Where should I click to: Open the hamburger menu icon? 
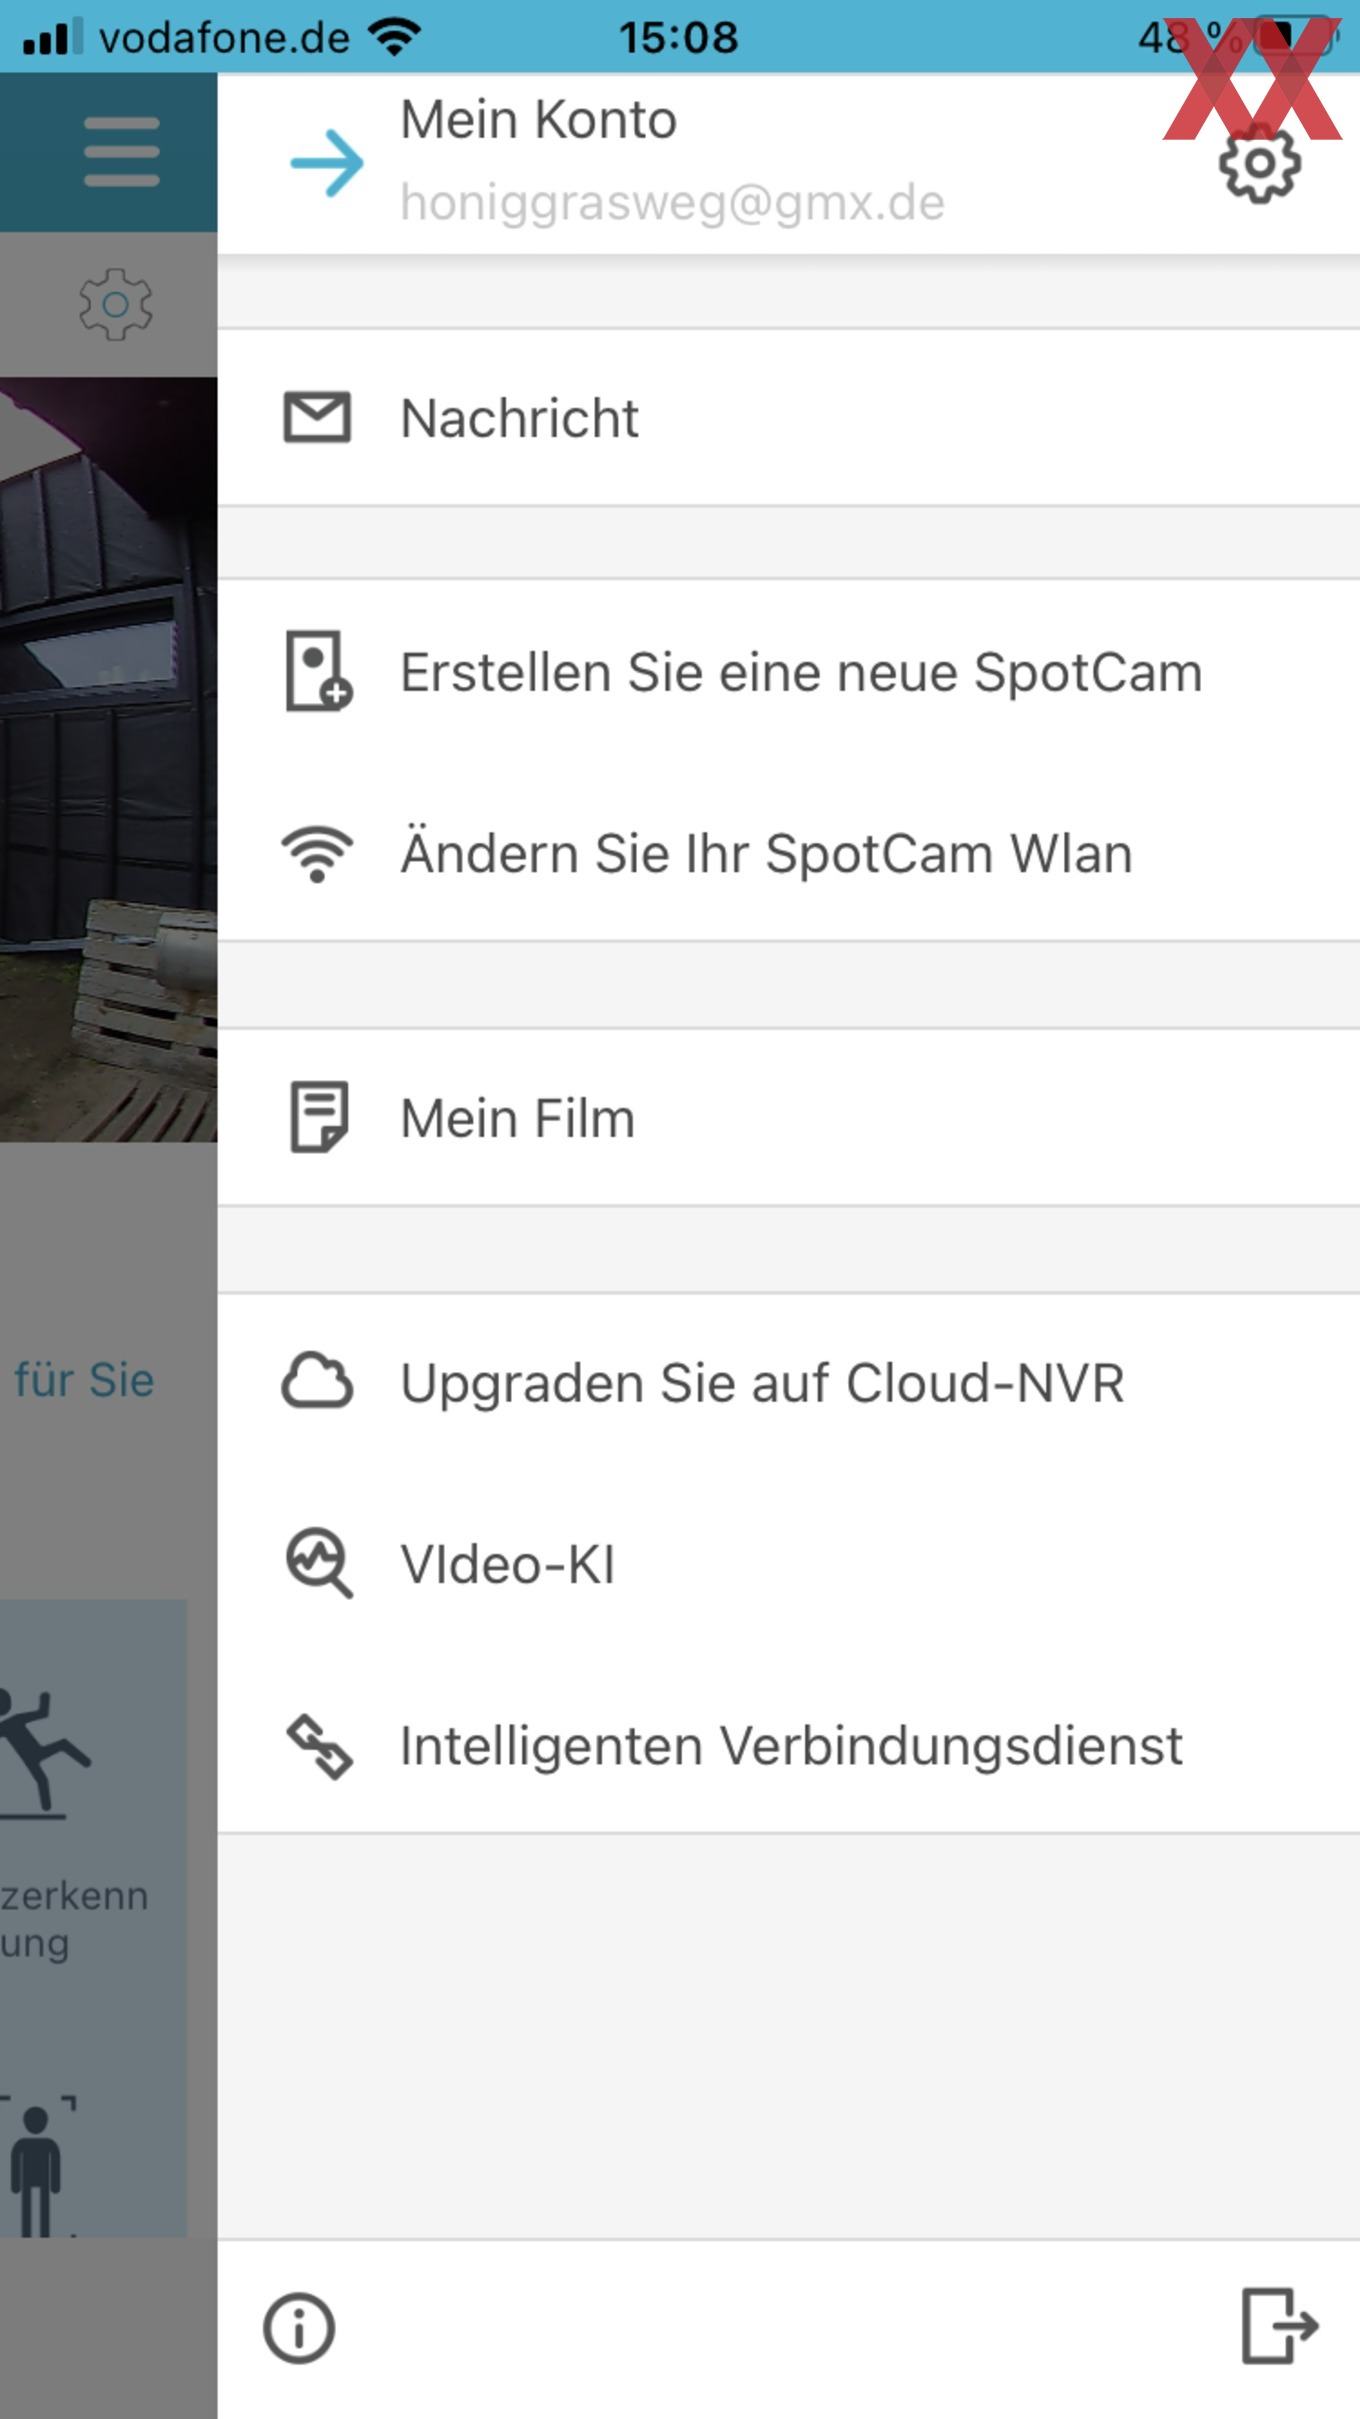coord(122,152)
